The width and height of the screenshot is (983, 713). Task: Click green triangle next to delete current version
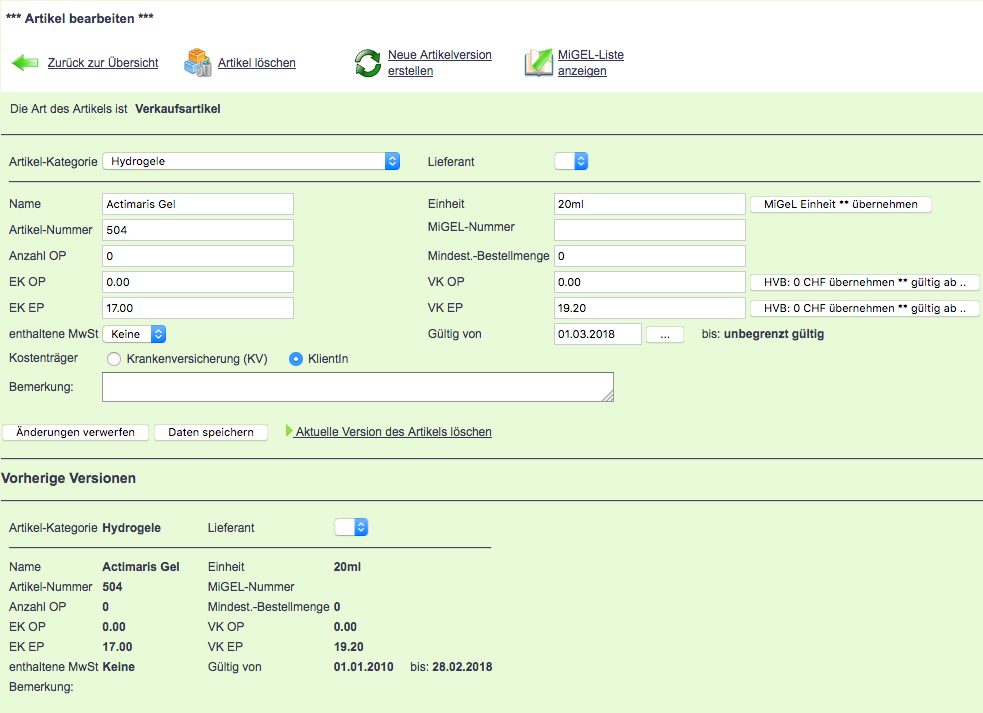[290, 432]
